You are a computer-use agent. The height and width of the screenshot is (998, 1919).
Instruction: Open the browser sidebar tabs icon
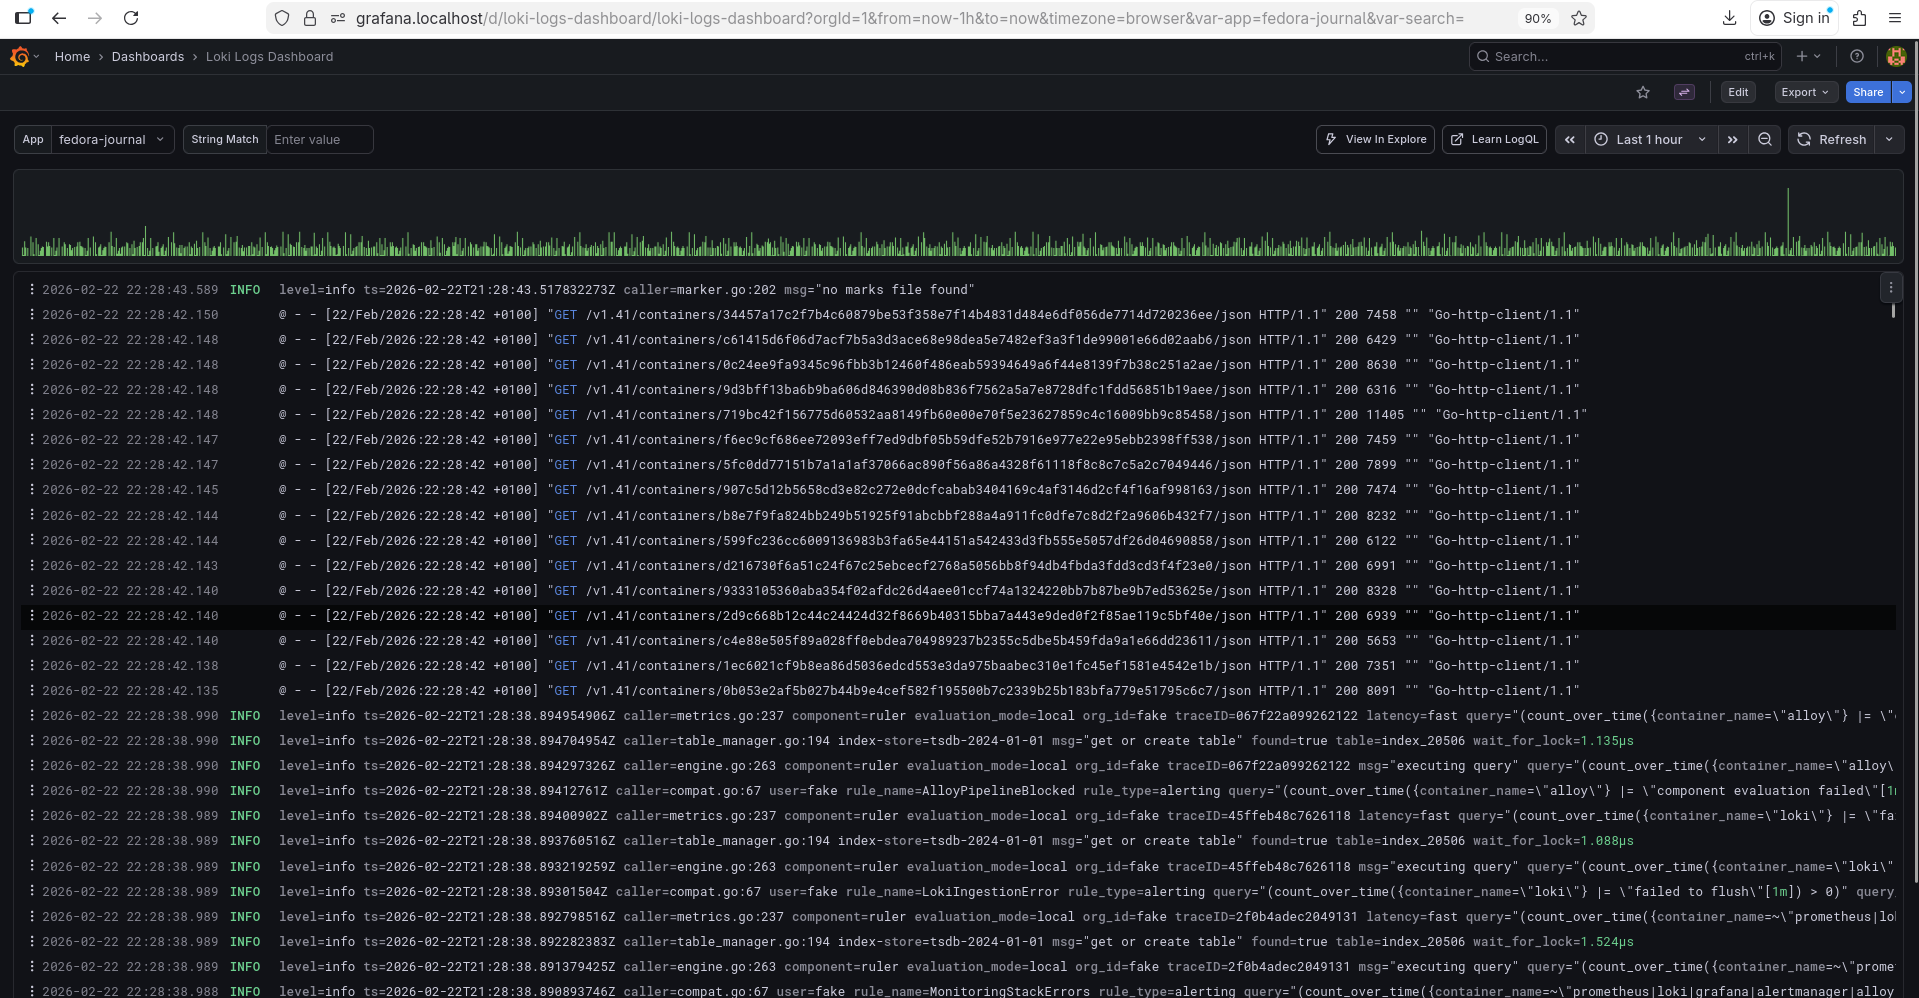(23, 18)
